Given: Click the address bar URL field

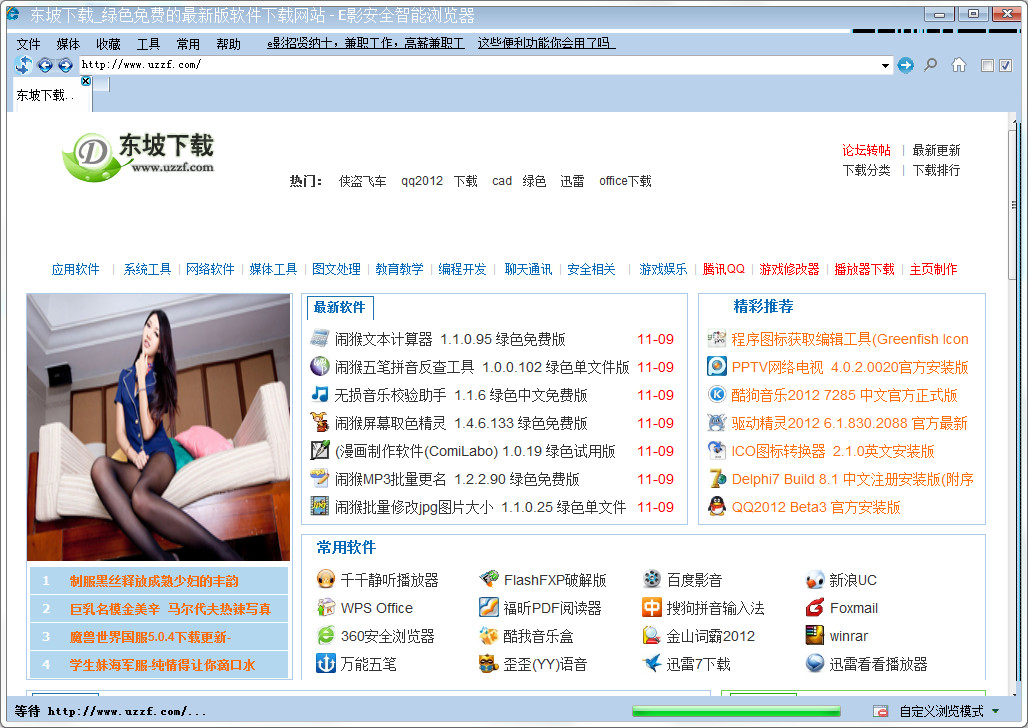Looking at the screenshot, I should pos(479,65).
